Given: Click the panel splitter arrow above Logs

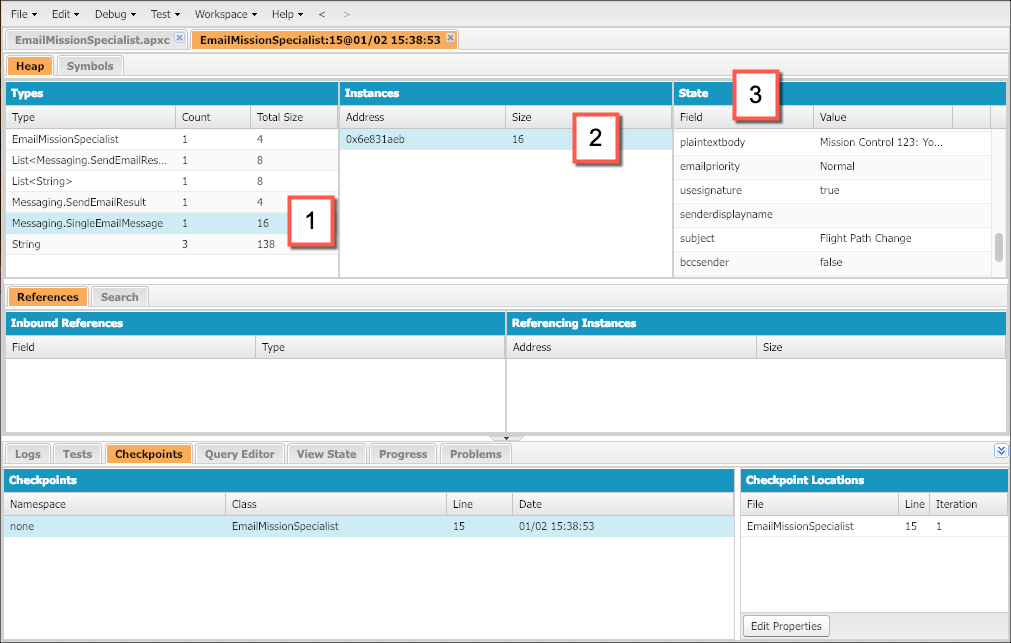Looking at the screenshot, I should (x=506, y=438).
